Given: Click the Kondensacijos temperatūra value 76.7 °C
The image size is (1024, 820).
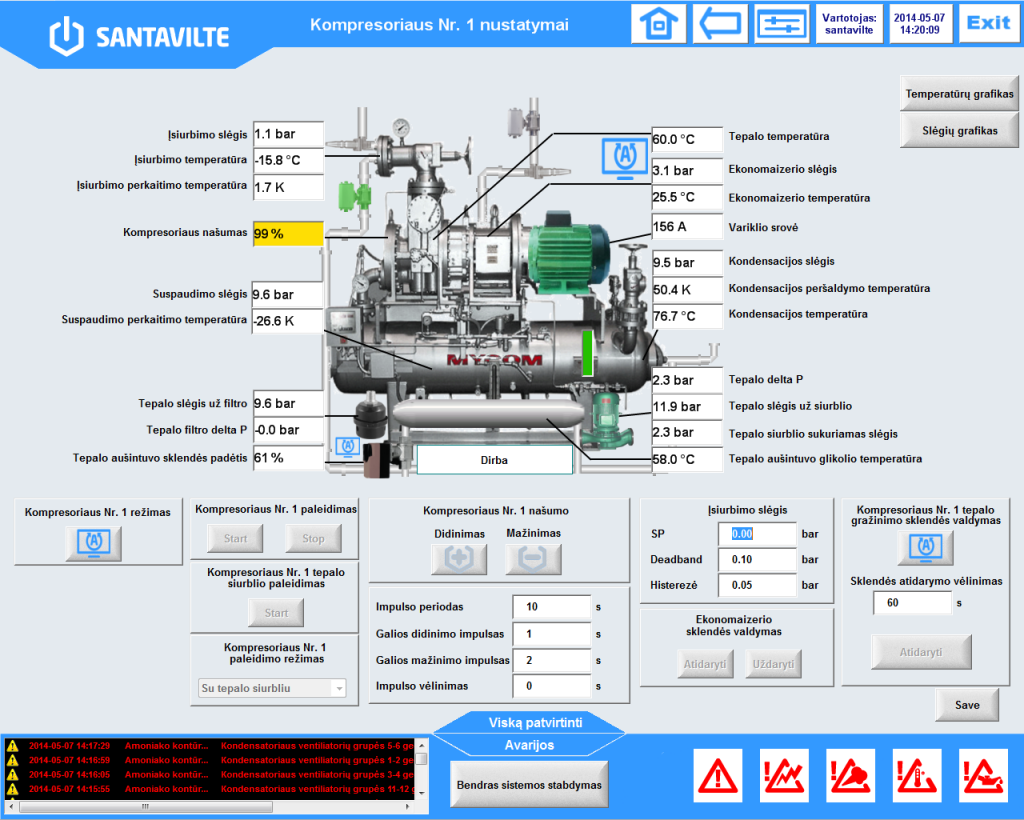Looking at the screenshot, I should [687, 316].
